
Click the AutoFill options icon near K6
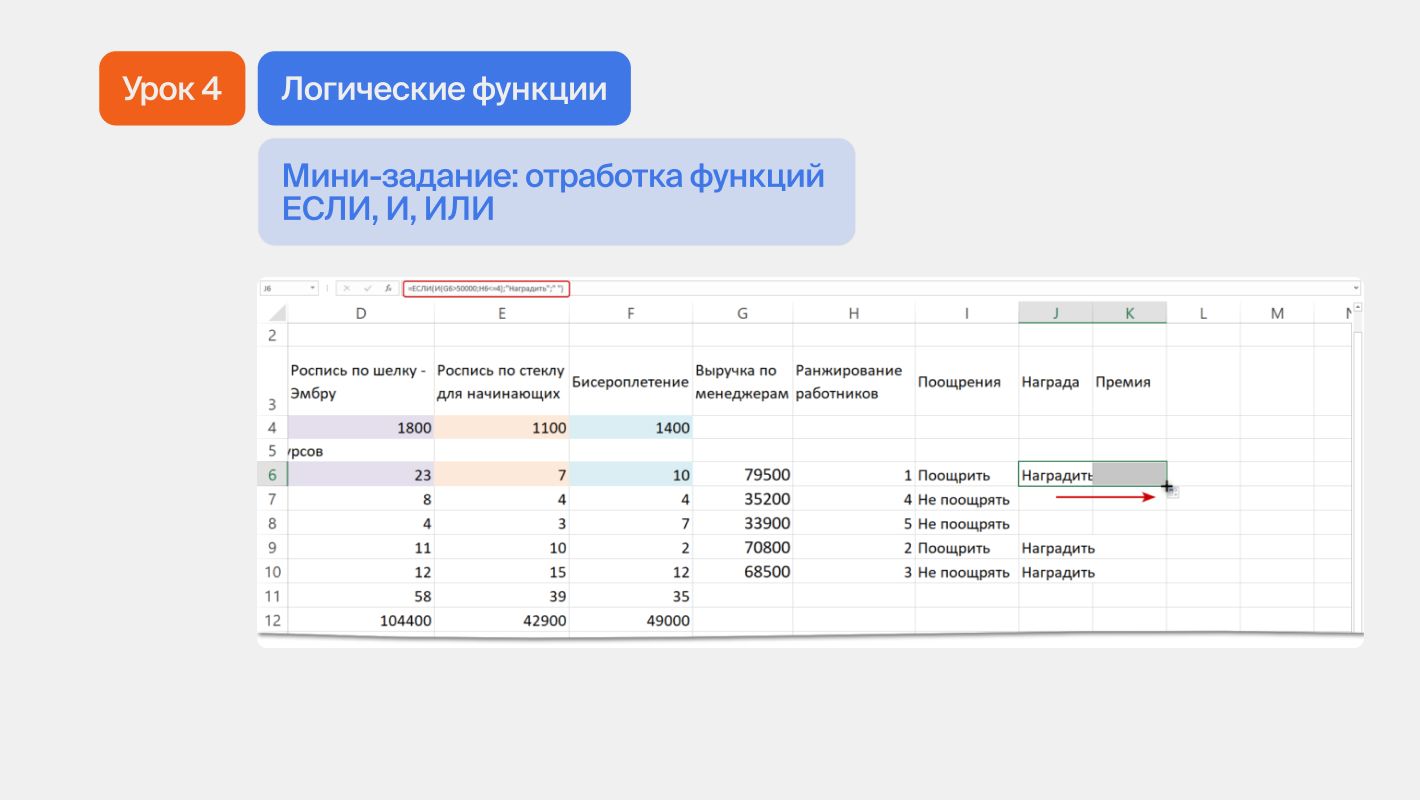coord(1174,492)
